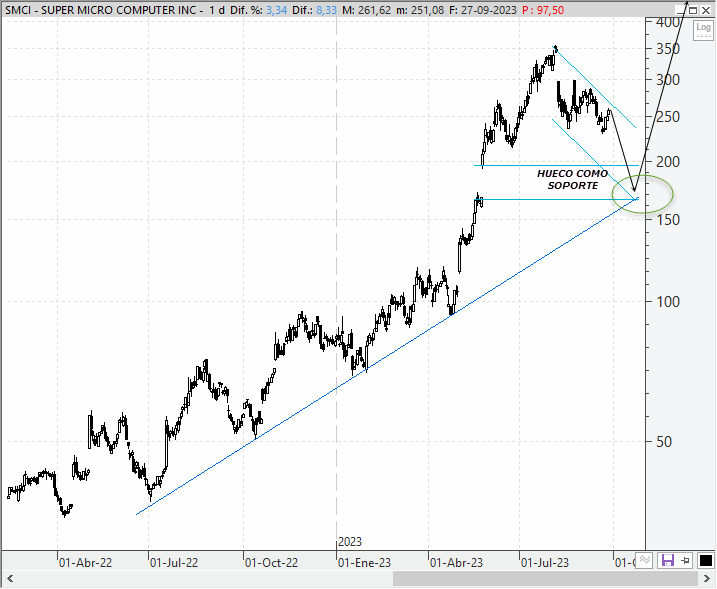717x589 pixels.
Task: Maximize the SMCI chart window
Action: coord(693,10)
